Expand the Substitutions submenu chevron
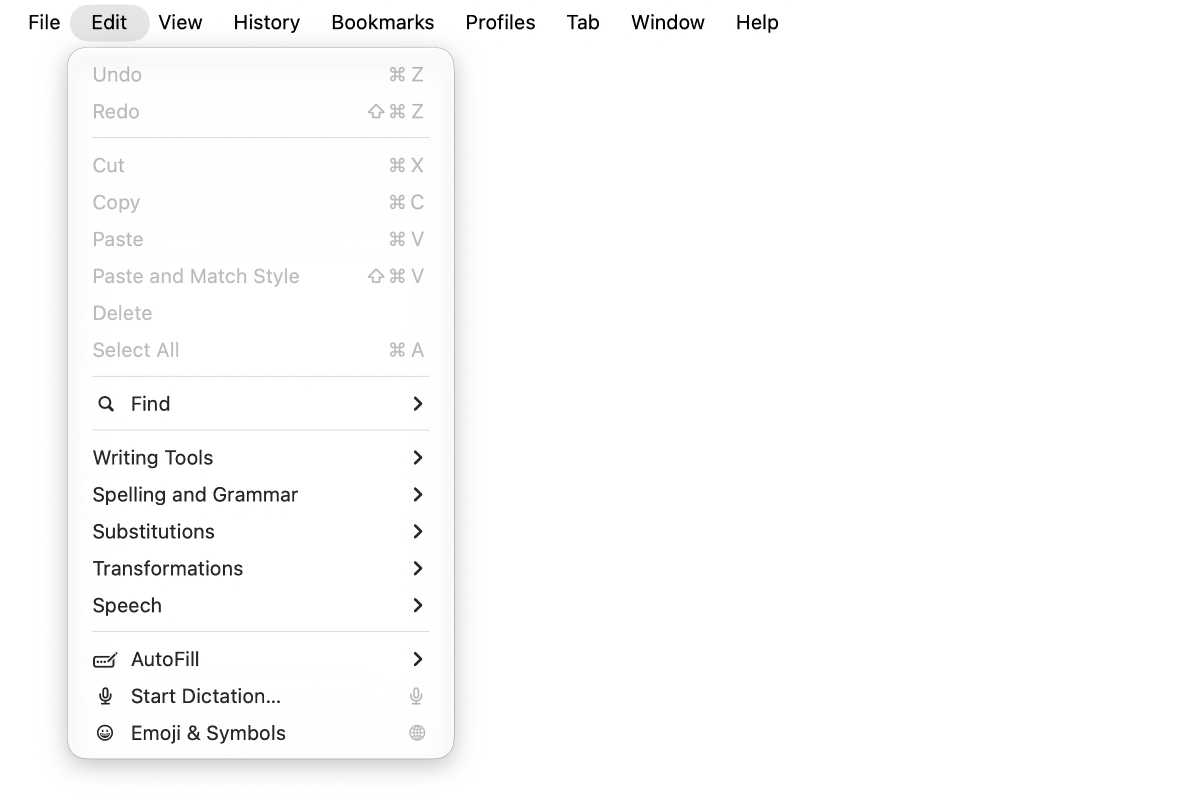Image resolution: width=1200 pixels, height=800 pixels. (x=418, y=532)
